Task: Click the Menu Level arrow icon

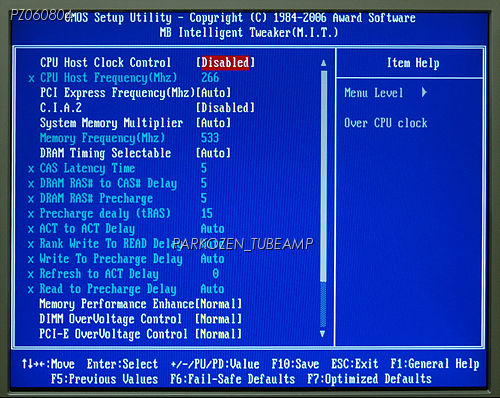Action: tap(424, 92)
